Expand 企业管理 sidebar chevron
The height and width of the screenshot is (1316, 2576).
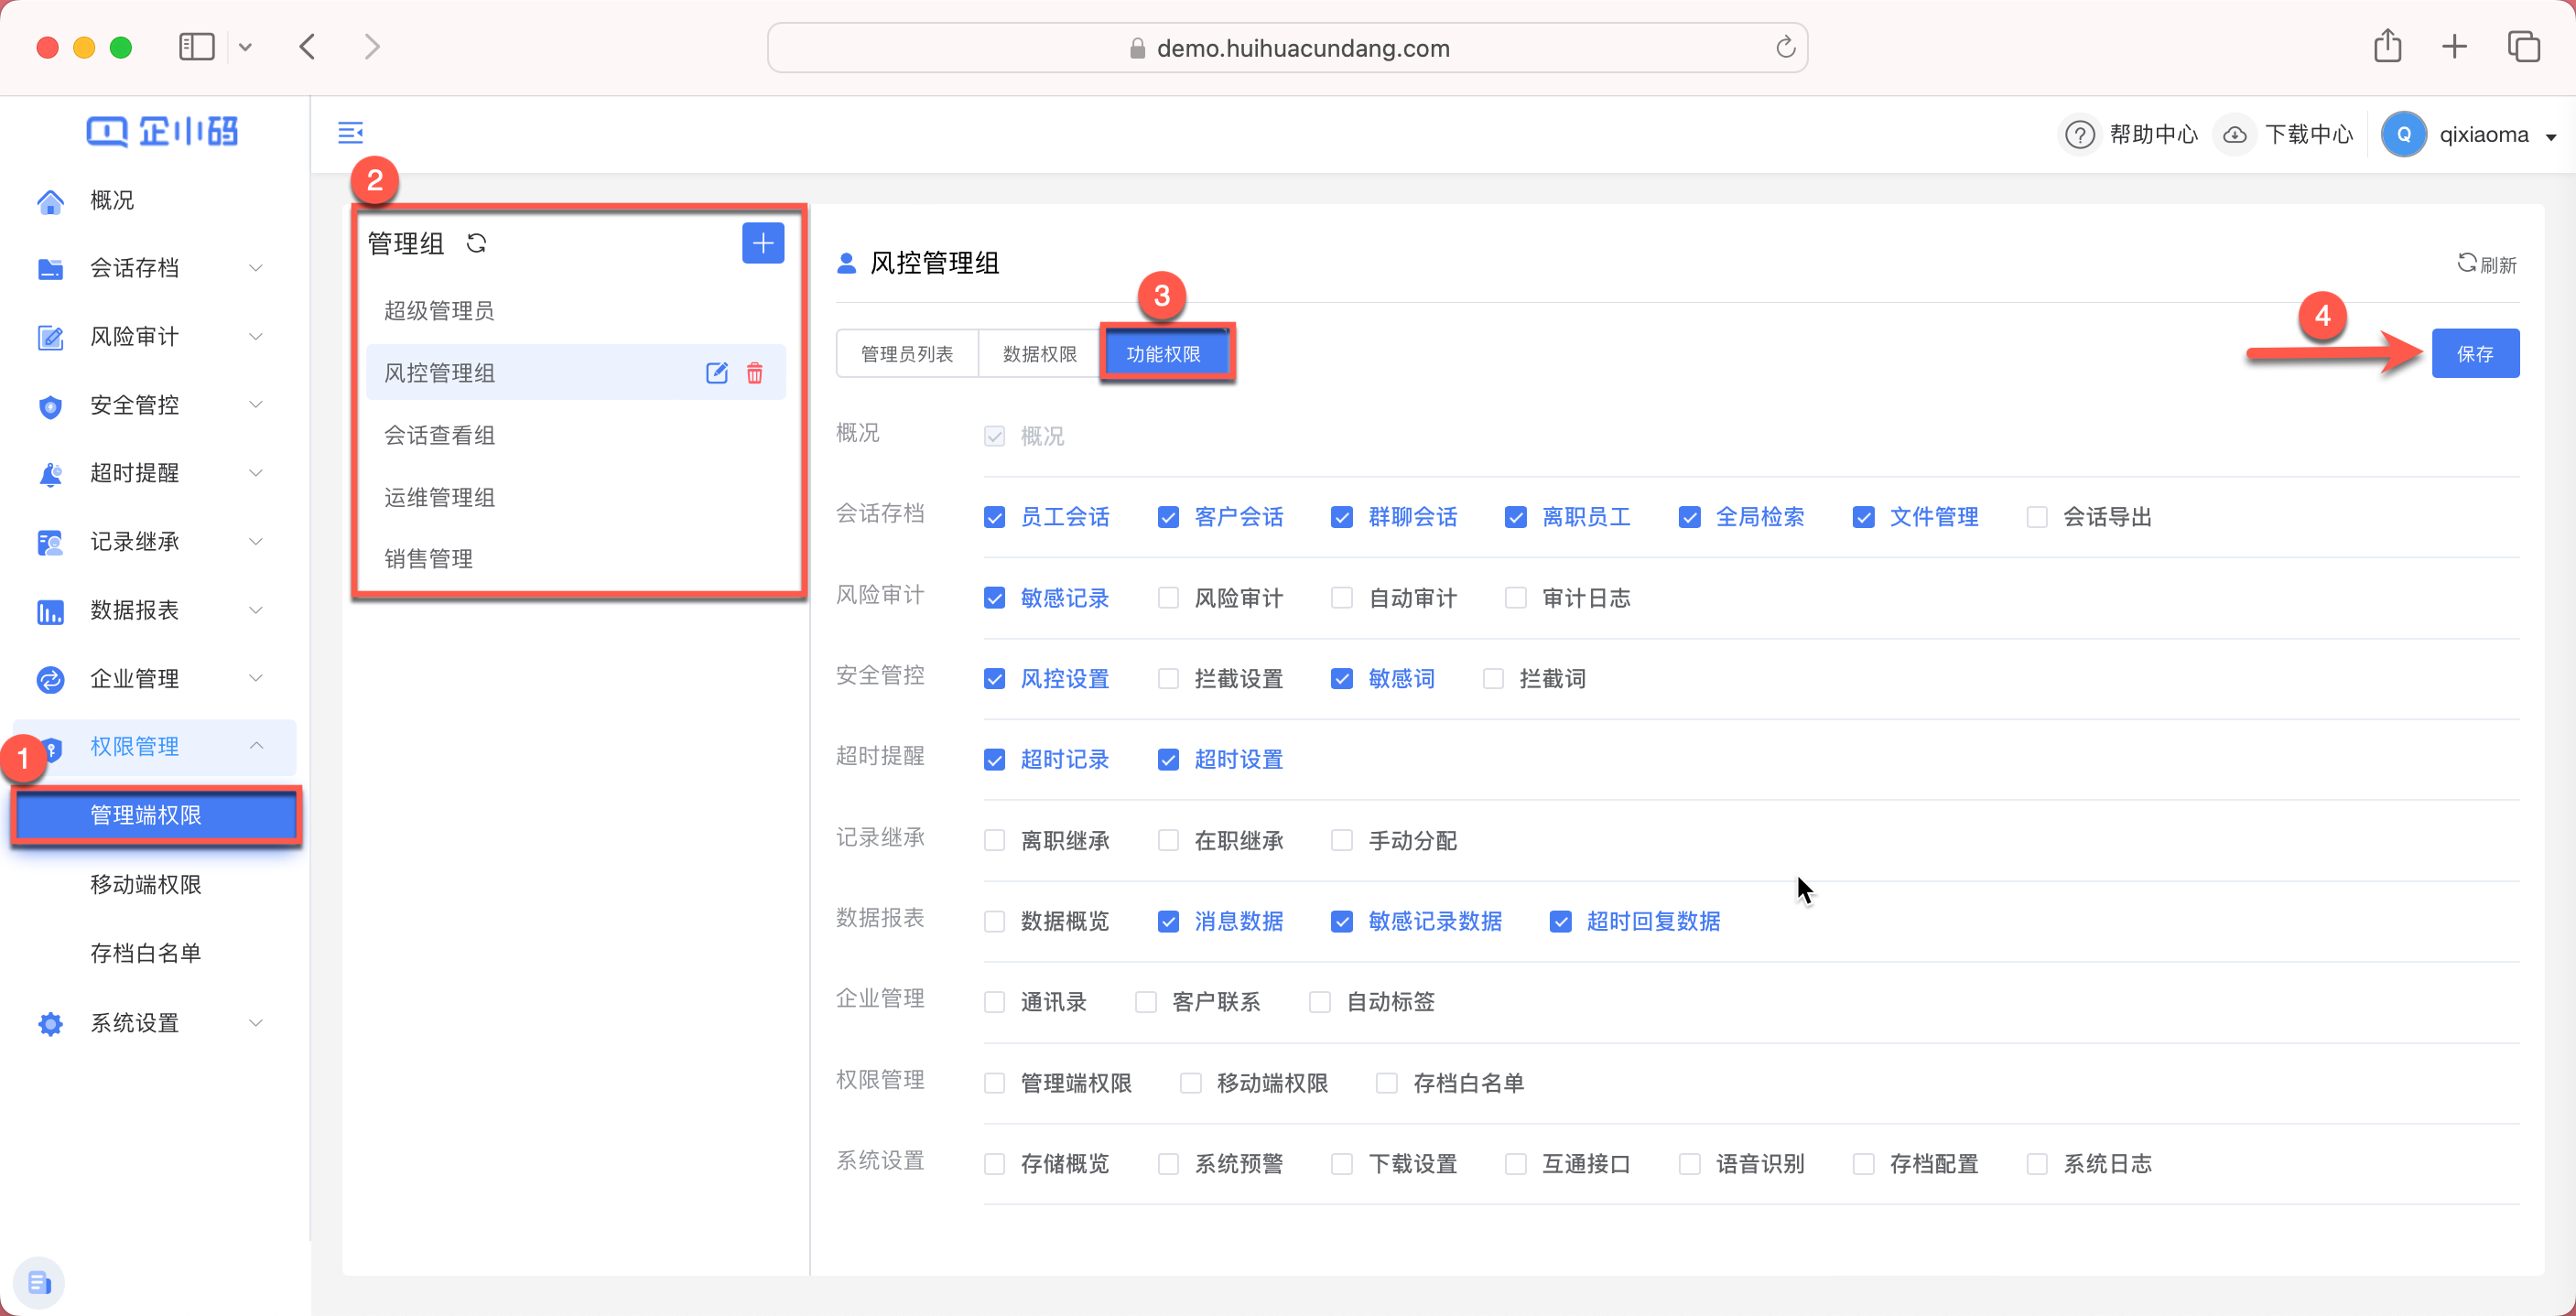[x=256, y=678]
